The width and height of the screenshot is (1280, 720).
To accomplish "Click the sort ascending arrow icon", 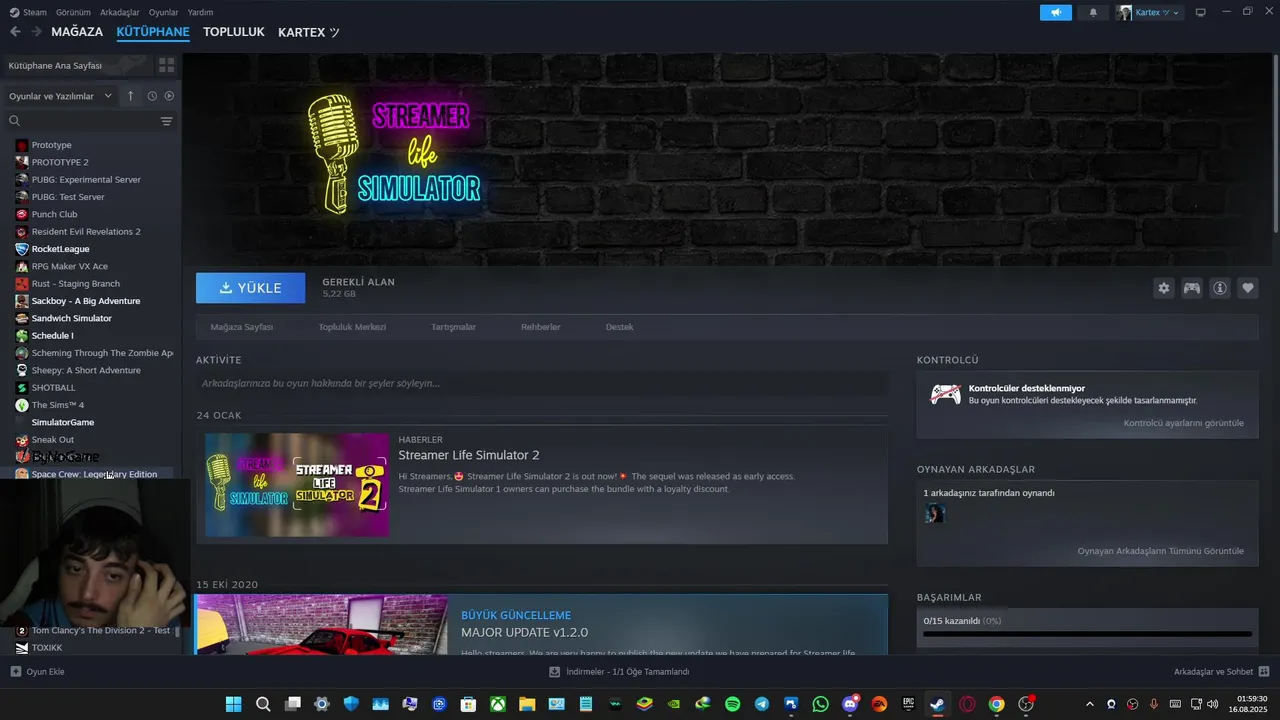I will [130, 96].
